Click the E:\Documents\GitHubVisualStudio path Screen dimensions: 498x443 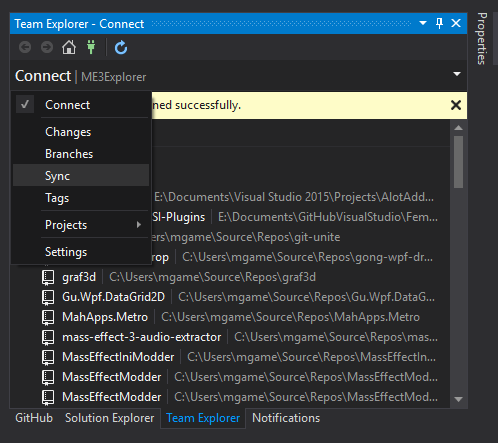(328, 217)
